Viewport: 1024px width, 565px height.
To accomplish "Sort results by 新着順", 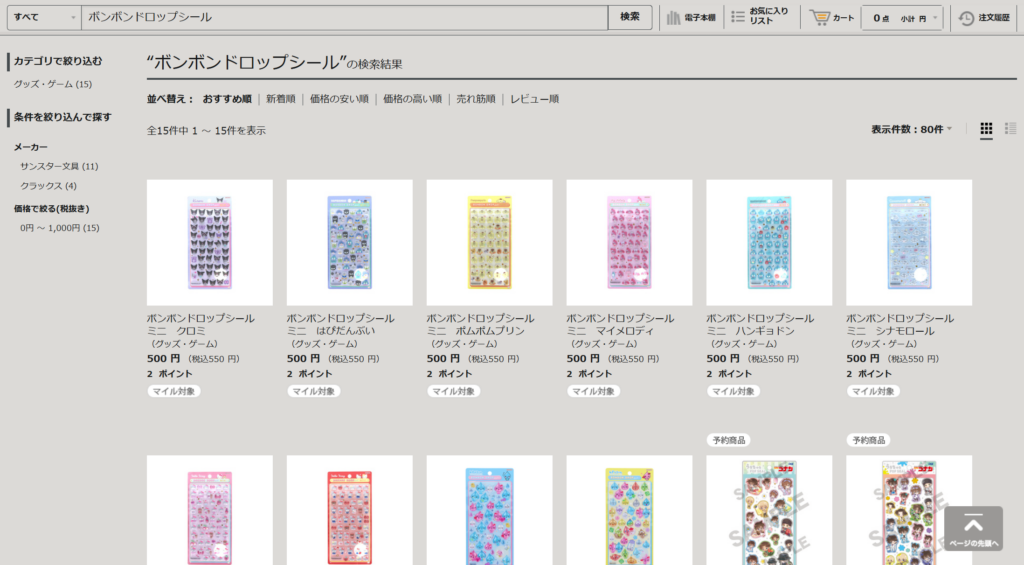I will pos(280,99).
